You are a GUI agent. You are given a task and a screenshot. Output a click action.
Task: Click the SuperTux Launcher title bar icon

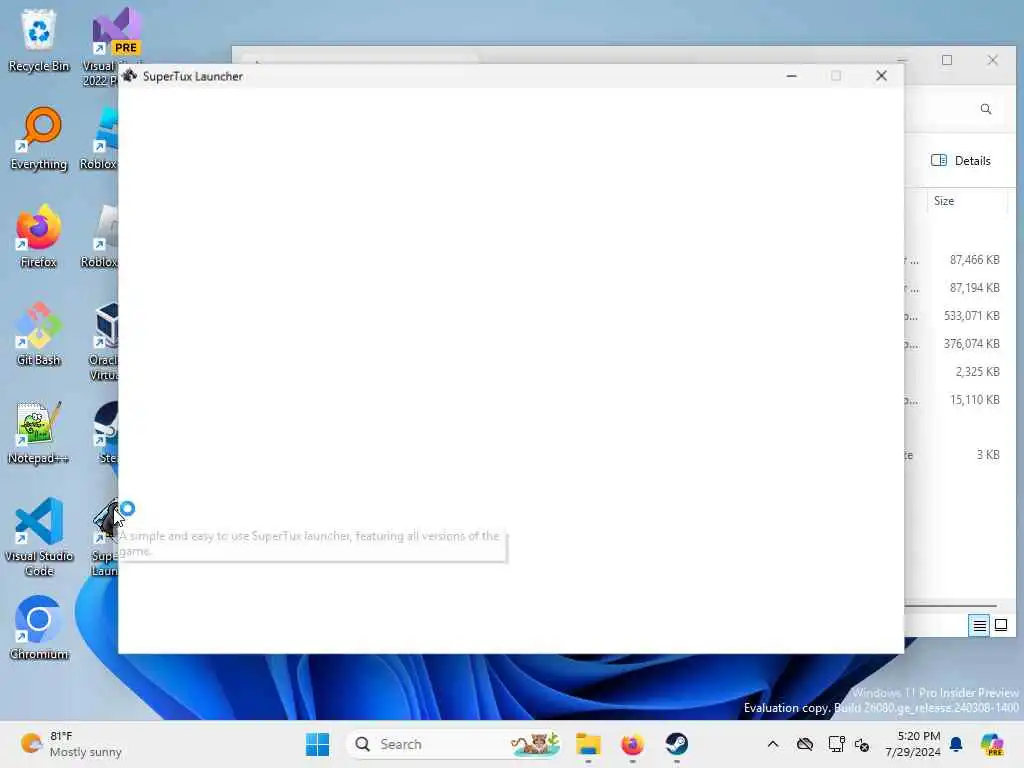click(x=129, y=76)
